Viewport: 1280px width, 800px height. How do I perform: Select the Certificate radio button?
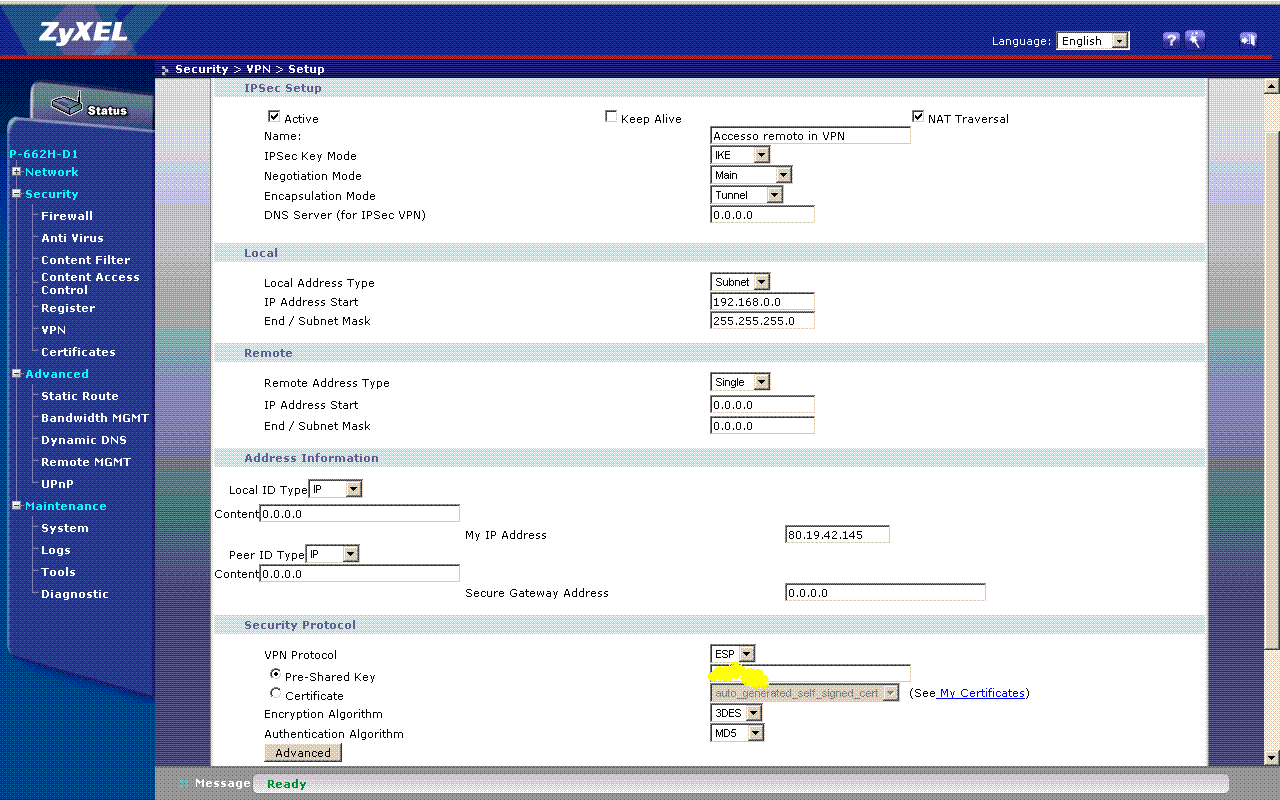[x=275, y=693]
